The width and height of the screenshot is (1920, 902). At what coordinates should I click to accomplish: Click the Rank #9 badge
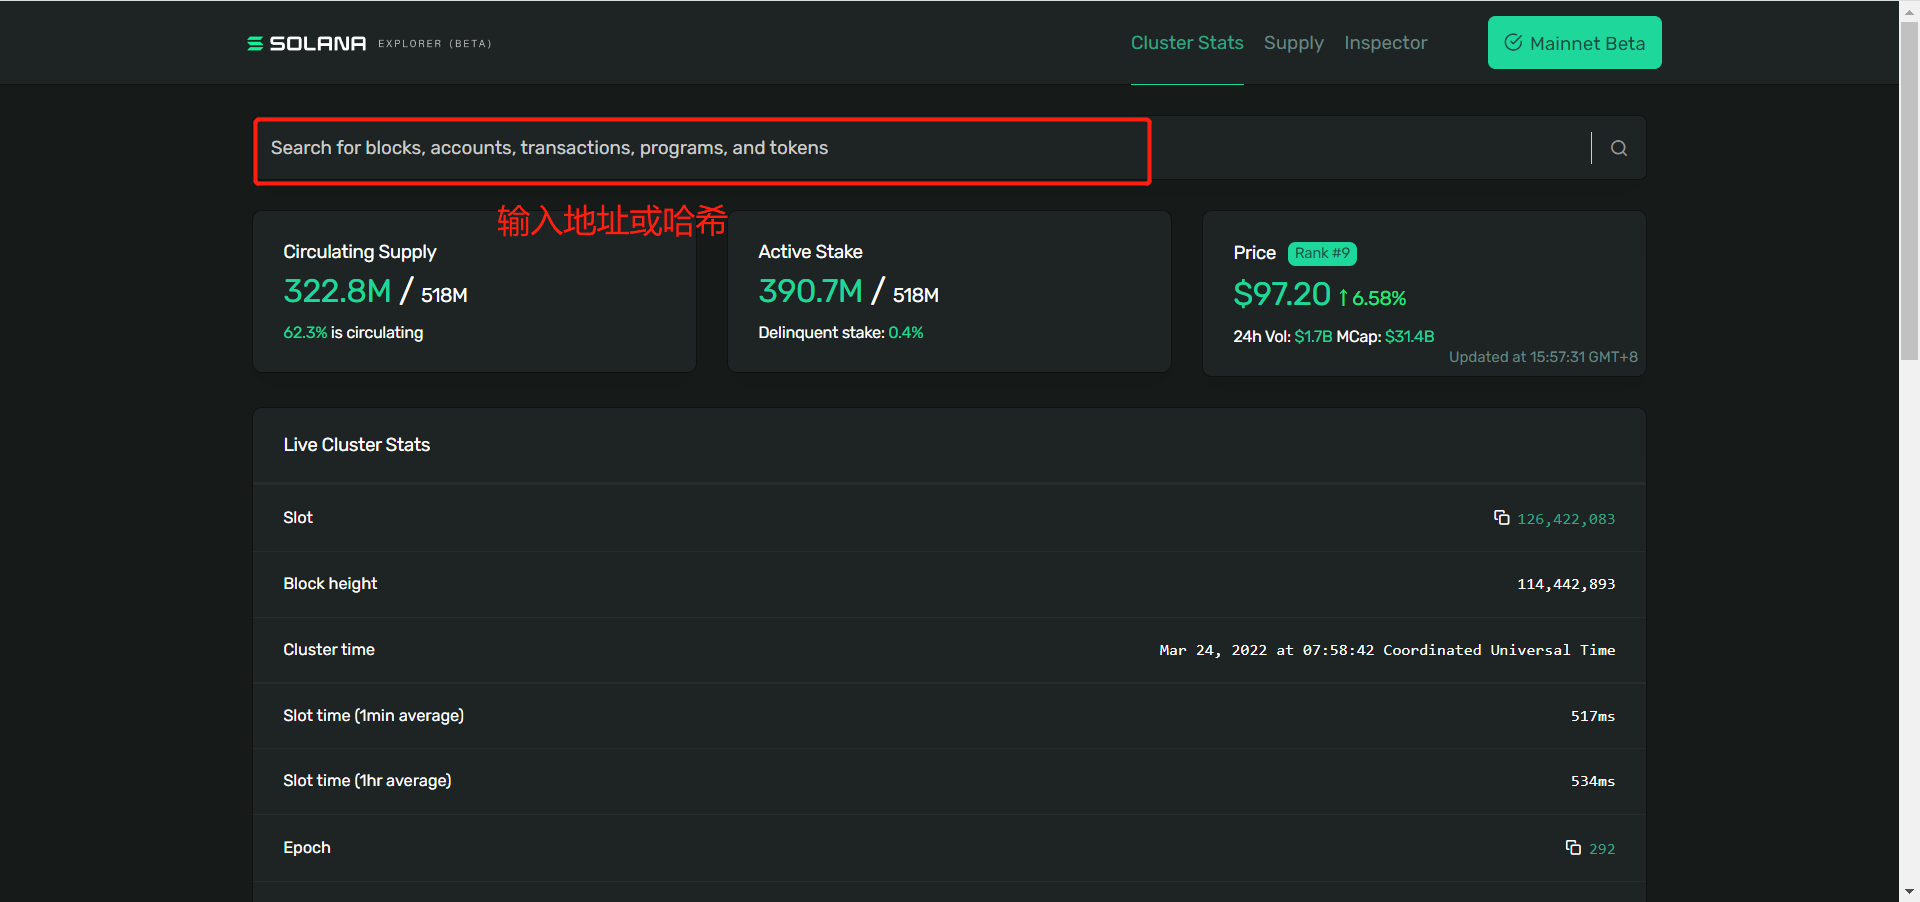click(x=1321, y=253)
